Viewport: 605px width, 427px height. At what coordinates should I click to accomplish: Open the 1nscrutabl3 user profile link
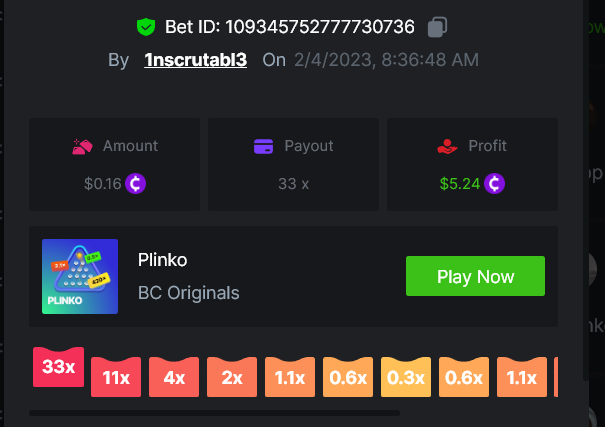(196, 60)
